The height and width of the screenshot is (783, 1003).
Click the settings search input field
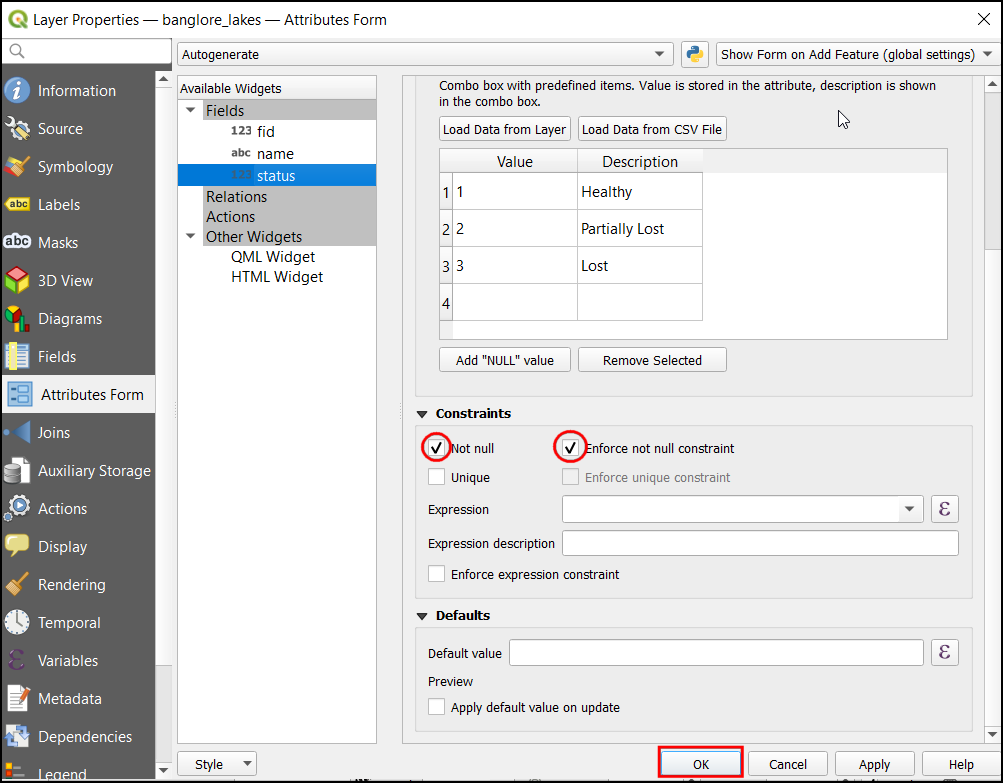(x=87, y=51)
